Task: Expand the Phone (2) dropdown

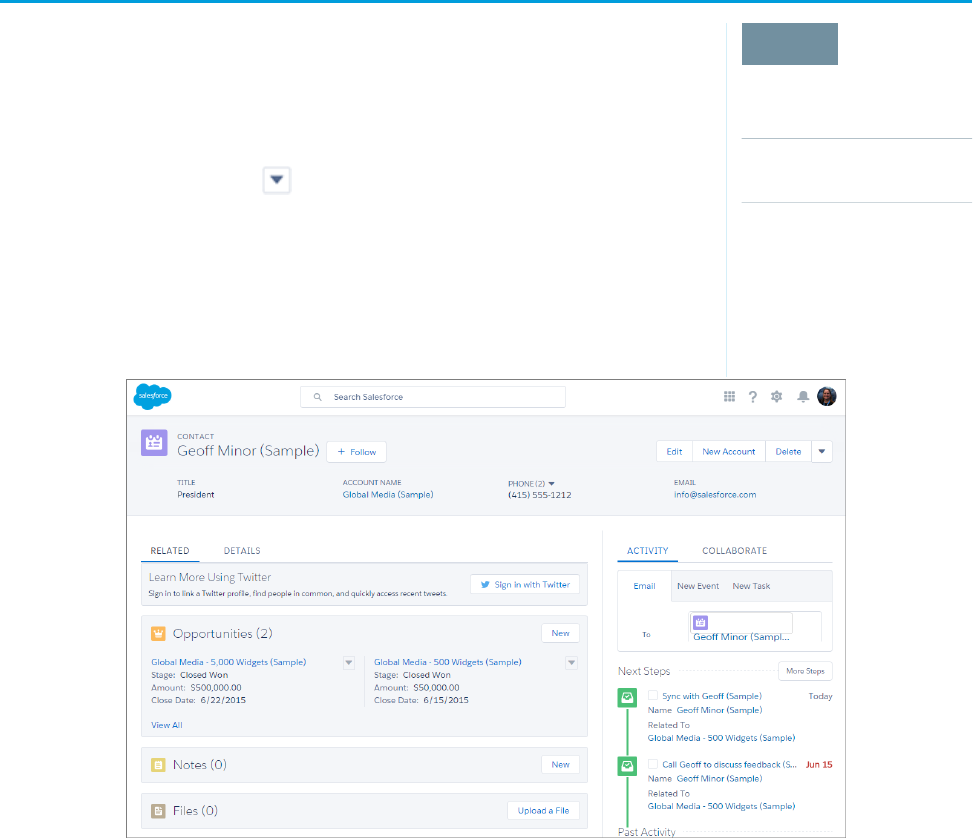Action: (552, 484)
